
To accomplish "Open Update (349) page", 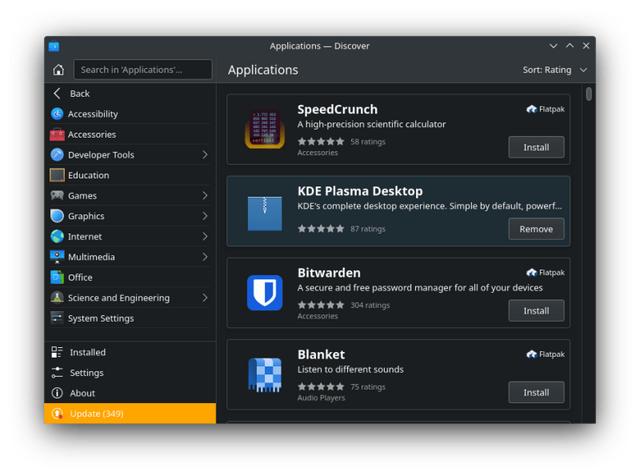I will tap(130, 414).
